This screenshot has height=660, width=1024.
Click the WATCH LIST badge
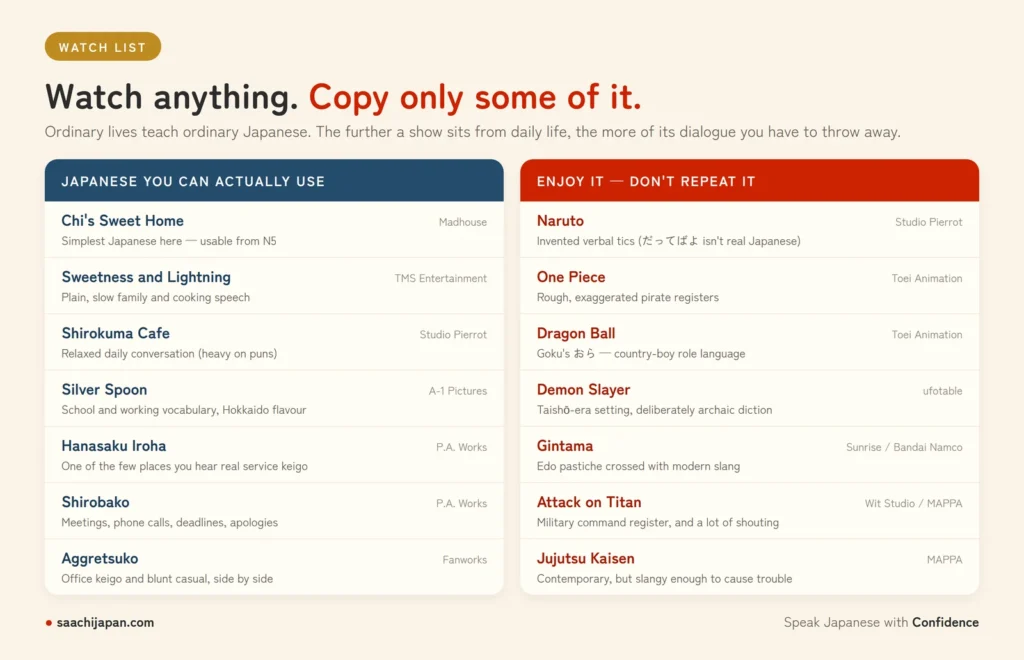coord(103,46)
